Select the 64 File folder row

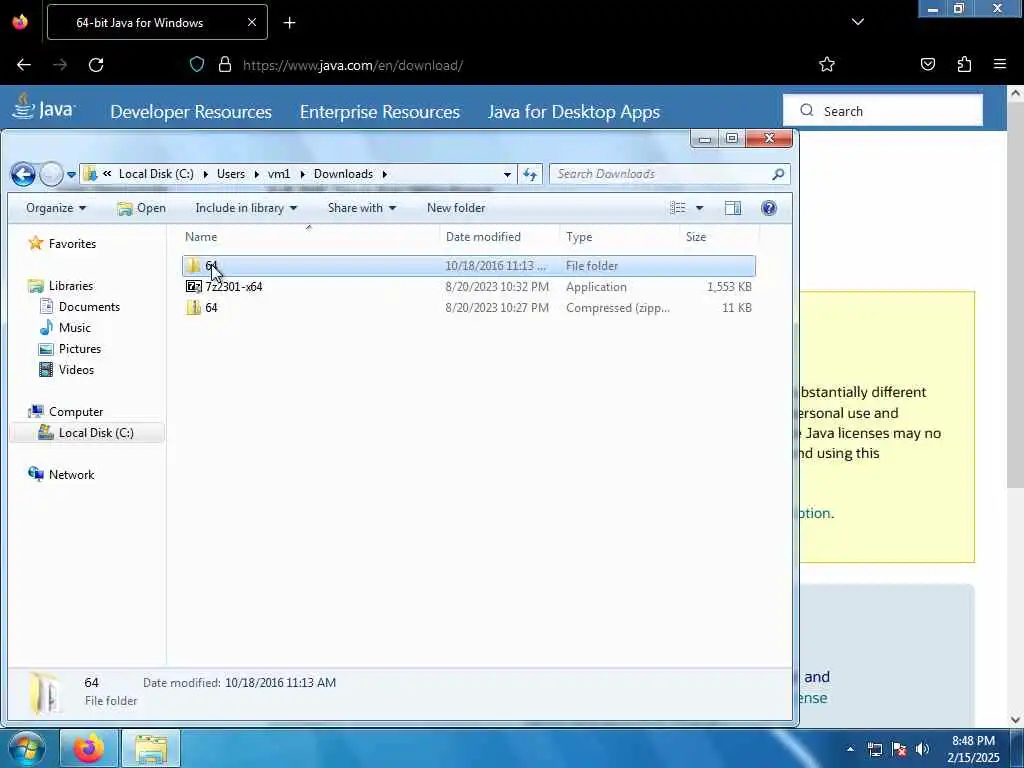pyautogui.click(x=468, y=266)
